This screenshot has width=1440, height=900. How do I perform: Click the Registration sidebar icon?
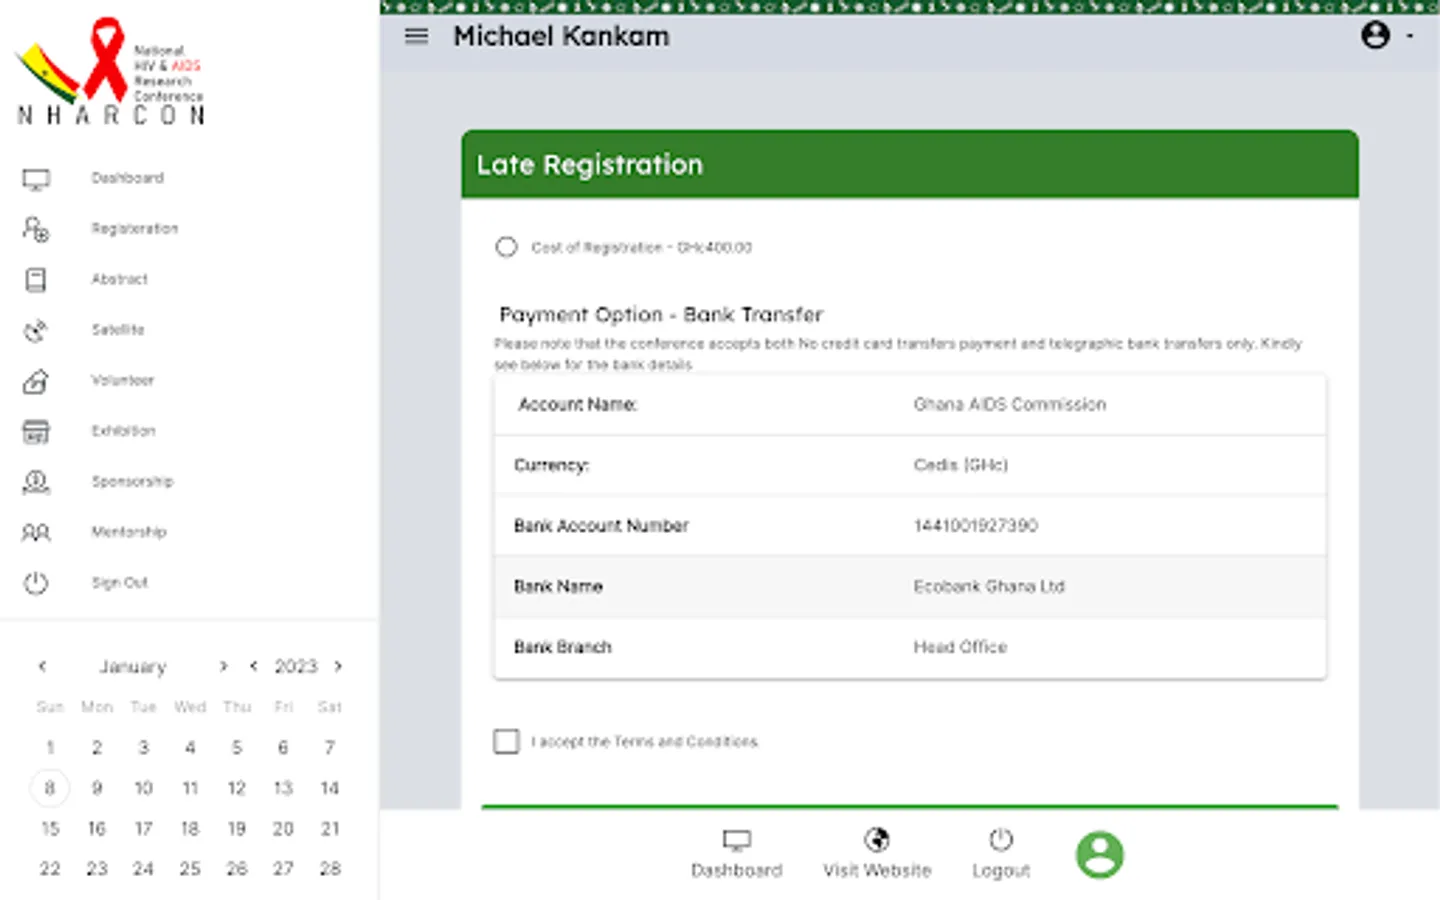point(36,229)
